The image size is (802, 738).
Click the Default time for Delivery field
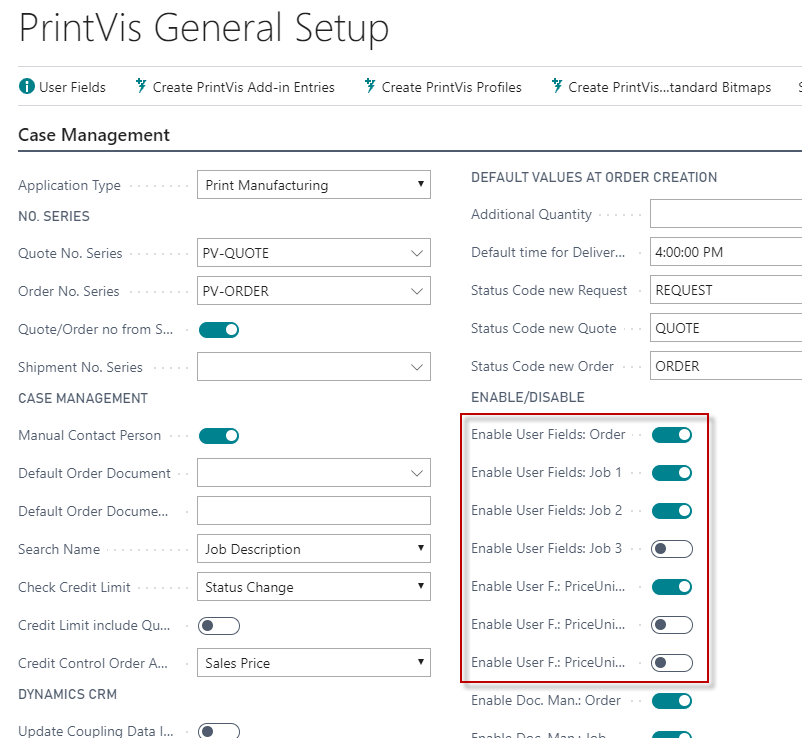pyautogui.click(x=726, y=252)
